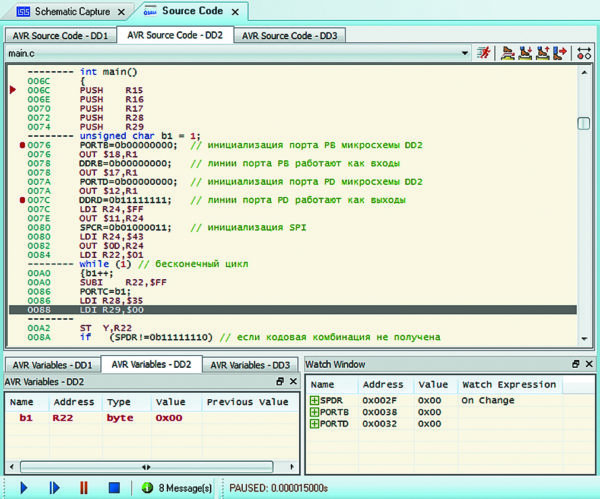Select AVR Source Code - DD2 tab
Viewport: 600px width, 499px height.
(175, 35)
